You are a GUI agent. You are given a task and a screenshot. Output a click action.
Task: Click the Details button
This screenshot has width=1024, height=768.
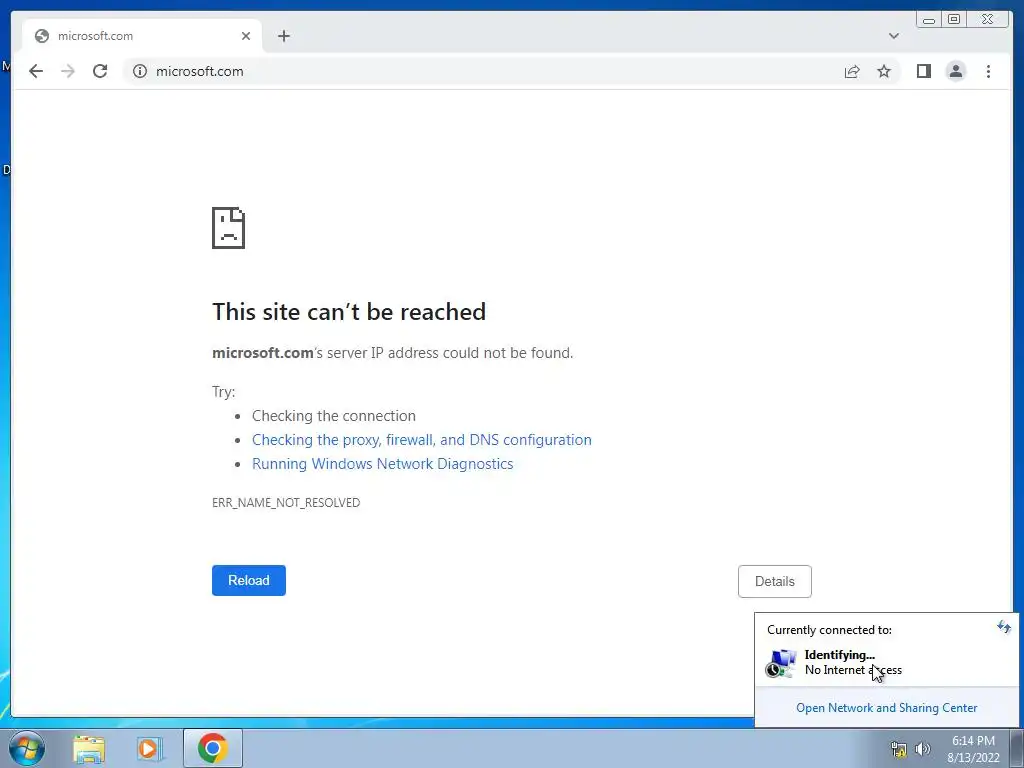(x=775, y=581)
